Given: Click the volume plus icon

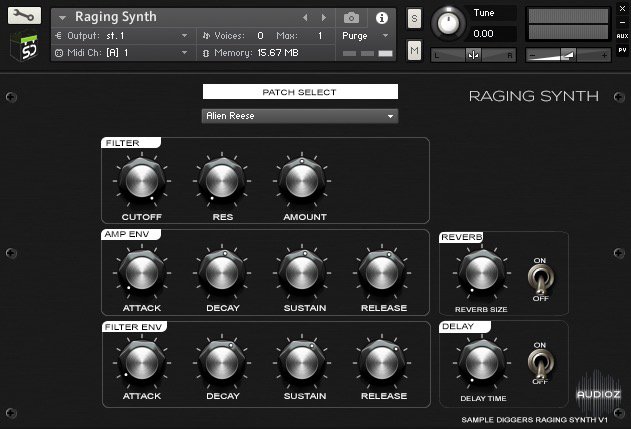Looking at the screenshot, I should click(604, 56).
